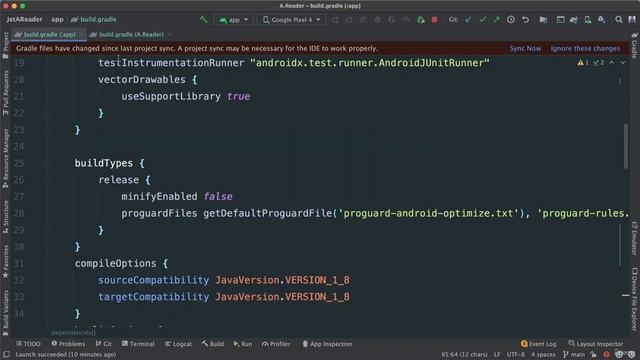Open the Event Log panel

click(538, 344)
